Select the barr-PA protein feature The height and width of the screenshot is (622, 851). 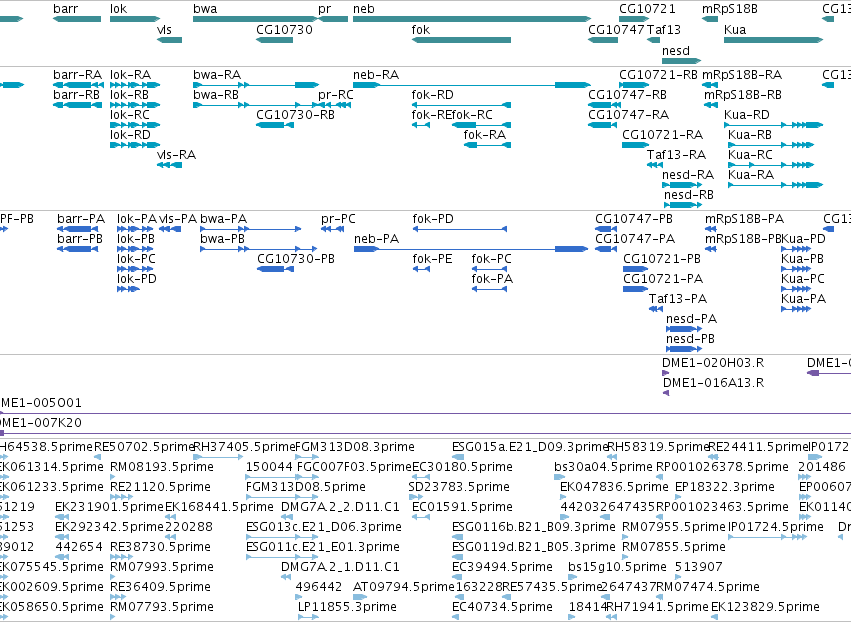pyautogui.click(x=78, y=229)
